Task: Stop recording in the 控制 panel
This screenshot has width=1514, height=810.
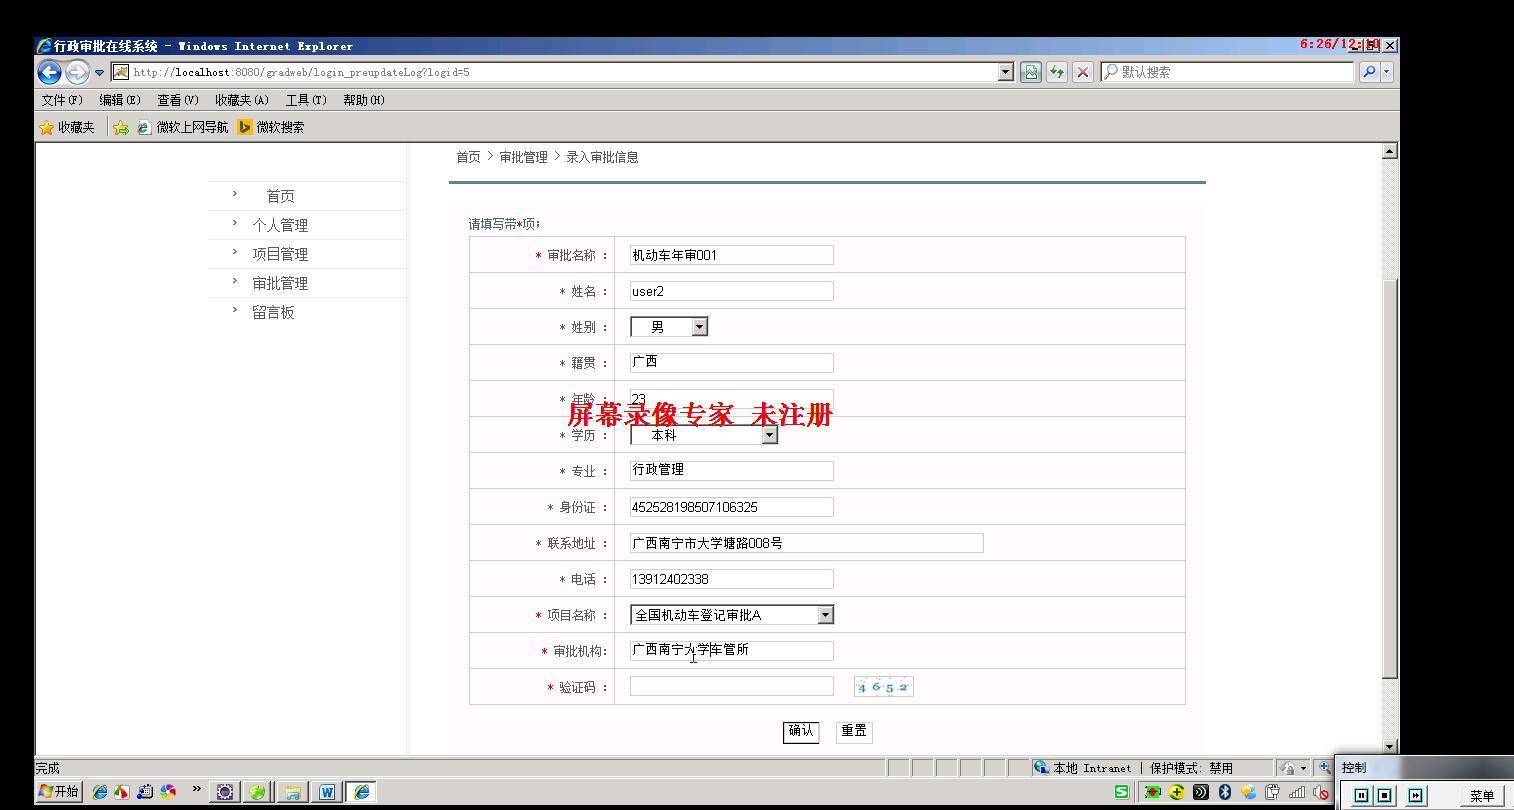Action: click(1385, 796)
